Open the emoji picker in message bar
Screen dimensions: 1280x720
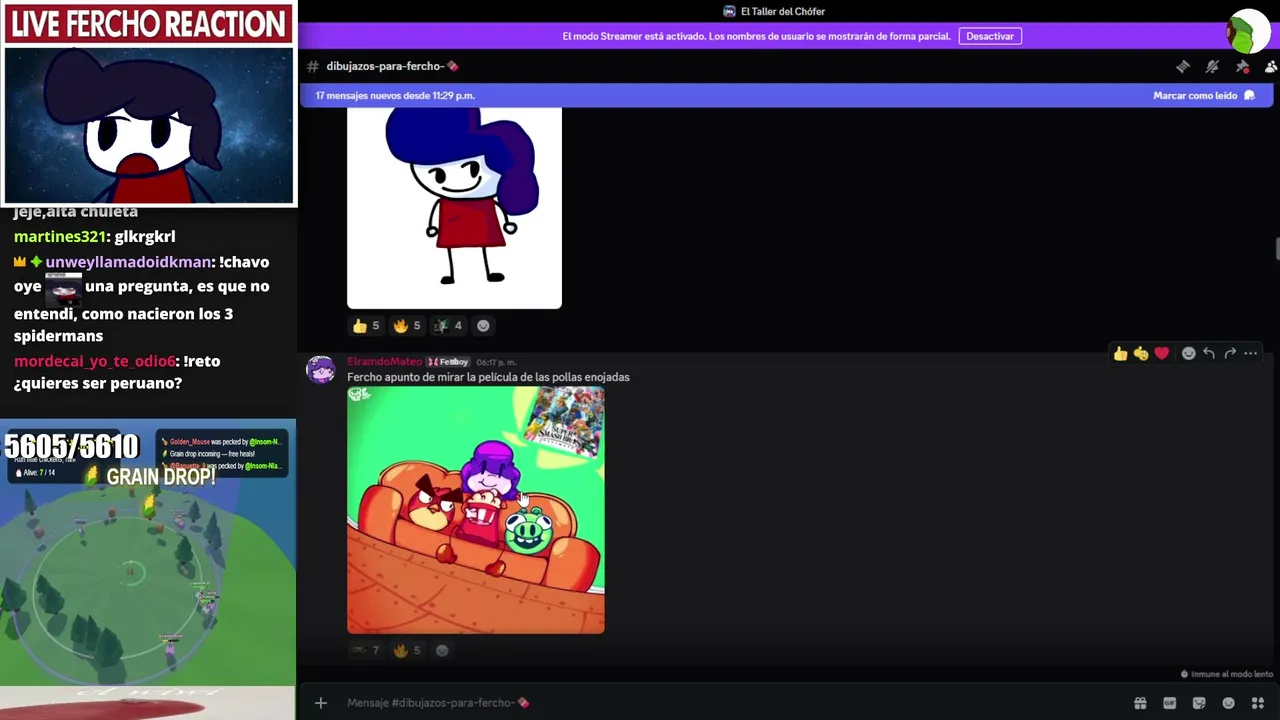tap(1229, 703)
